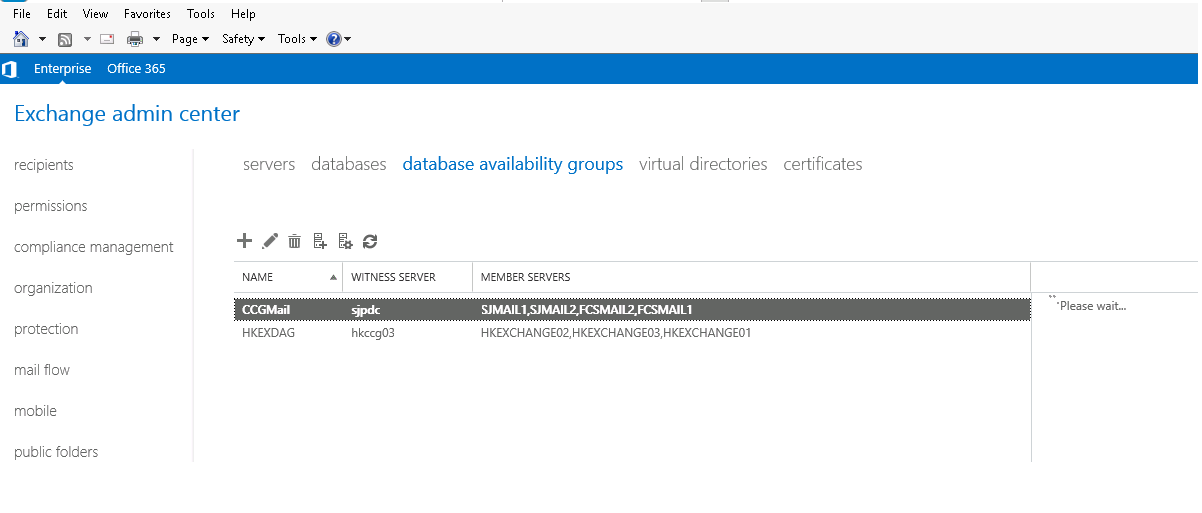Click the hkccg03 witness server cell
The image size is (1202, 513).
[373, 333]
